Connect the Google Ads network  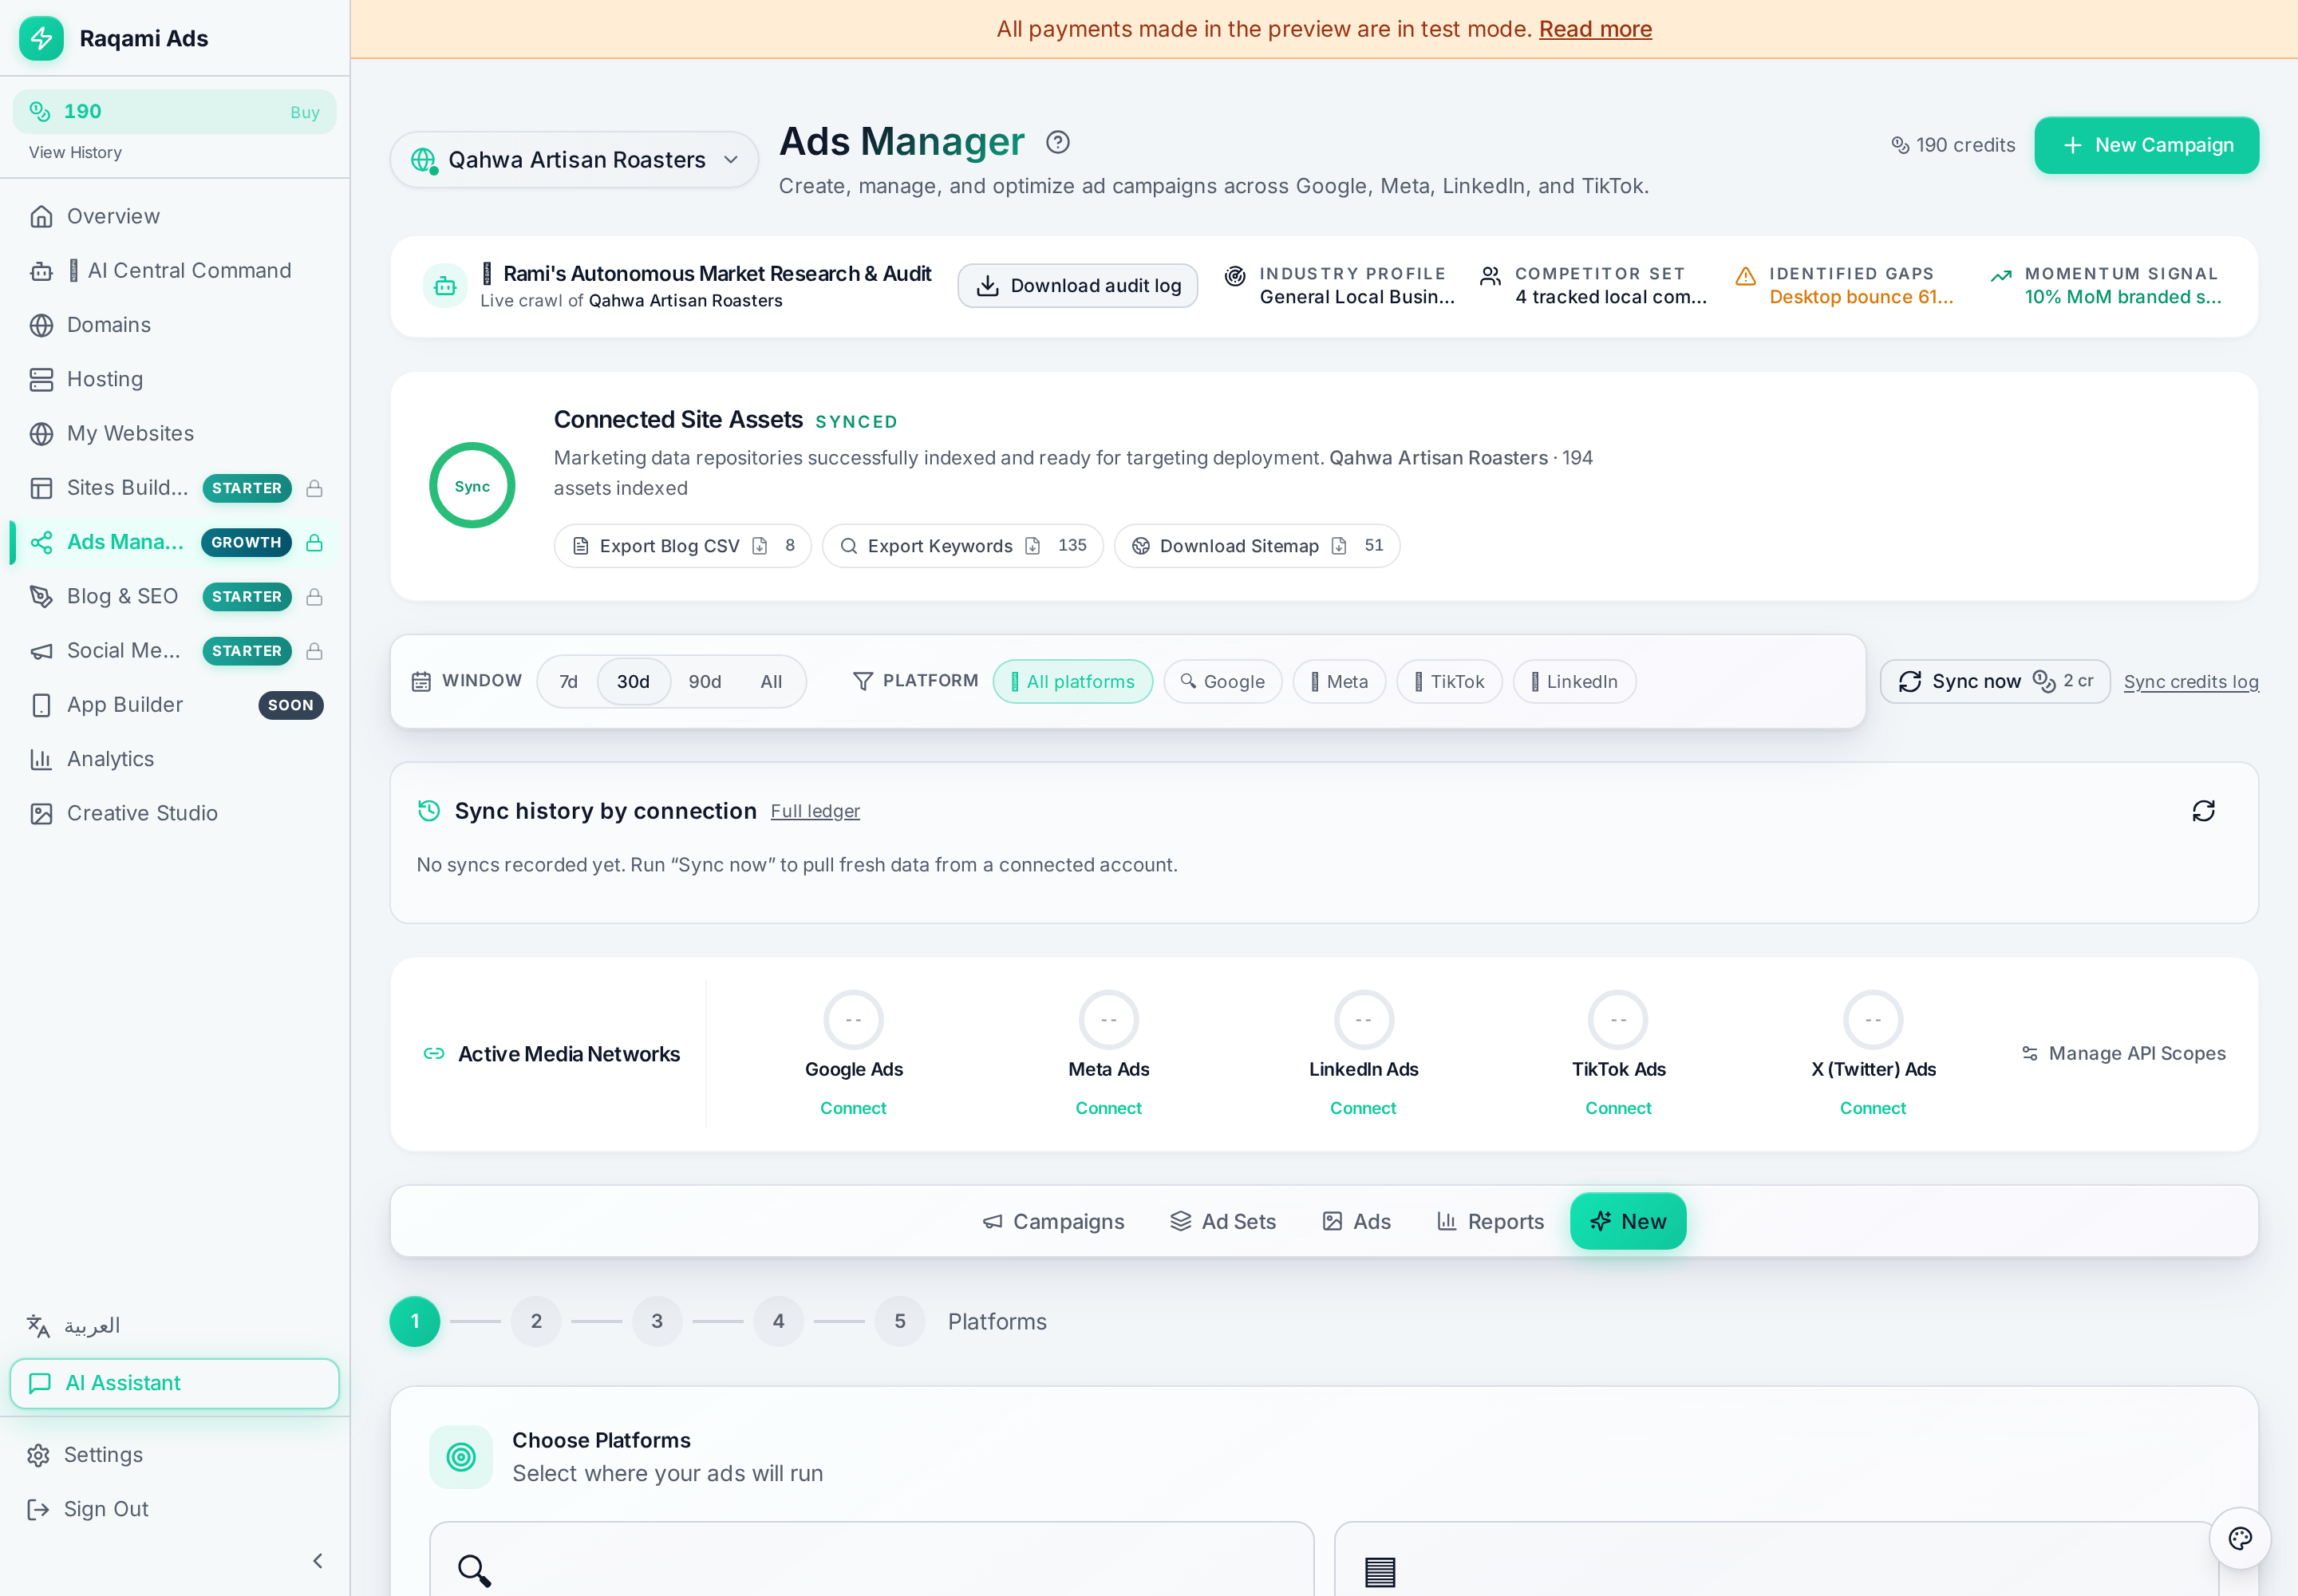[853, 1108]
